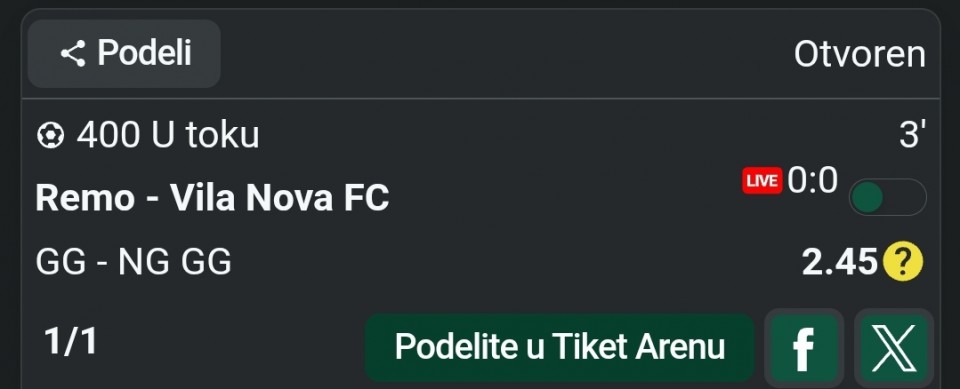The image size is (960, 389).
Task: Click the red LIVE badge
Action: [762, 181]
